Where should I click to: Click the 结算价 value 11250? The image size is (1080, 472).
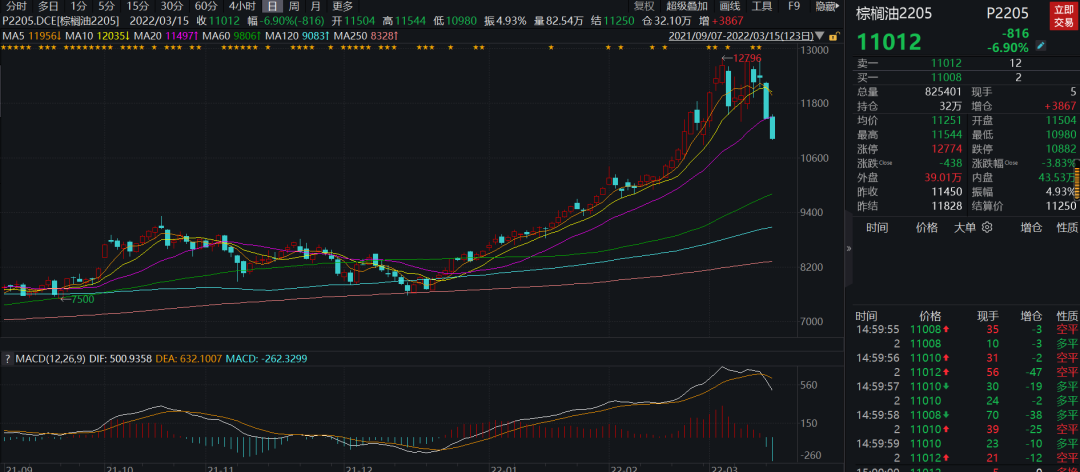(x=1061, y=206)
